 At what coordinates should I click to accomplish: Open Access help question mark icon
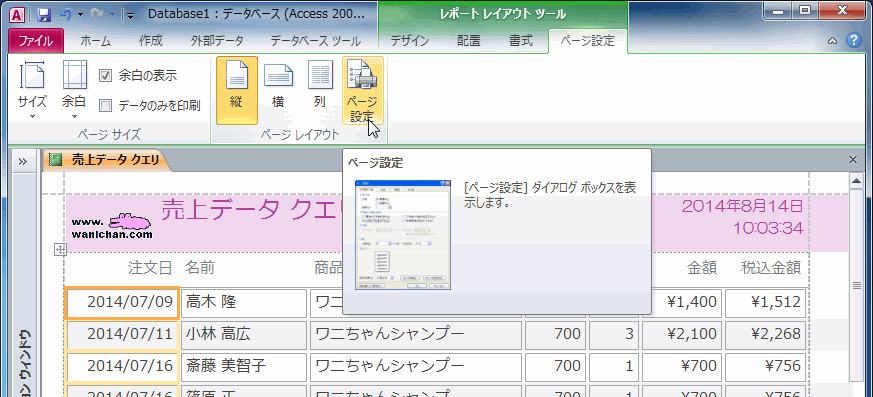(853, 40)
